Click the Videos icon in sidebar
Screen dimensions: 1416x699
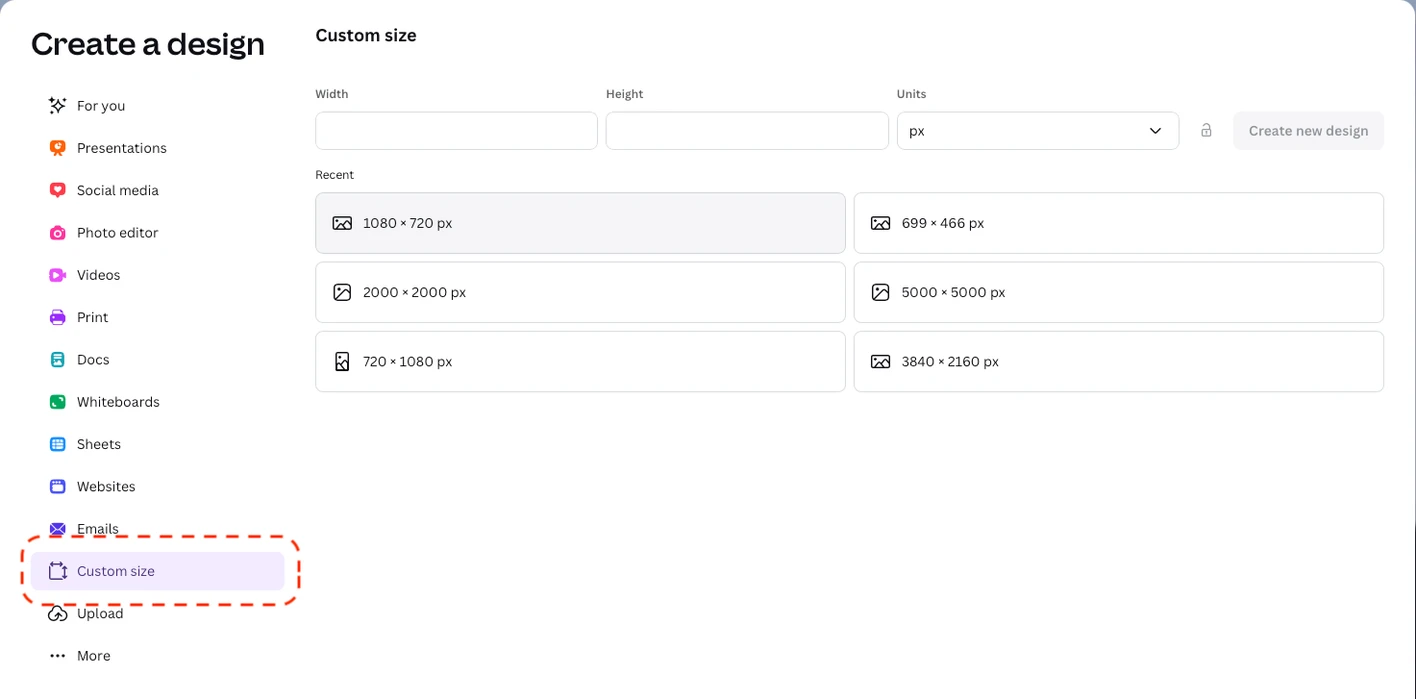tap(58, 275)
